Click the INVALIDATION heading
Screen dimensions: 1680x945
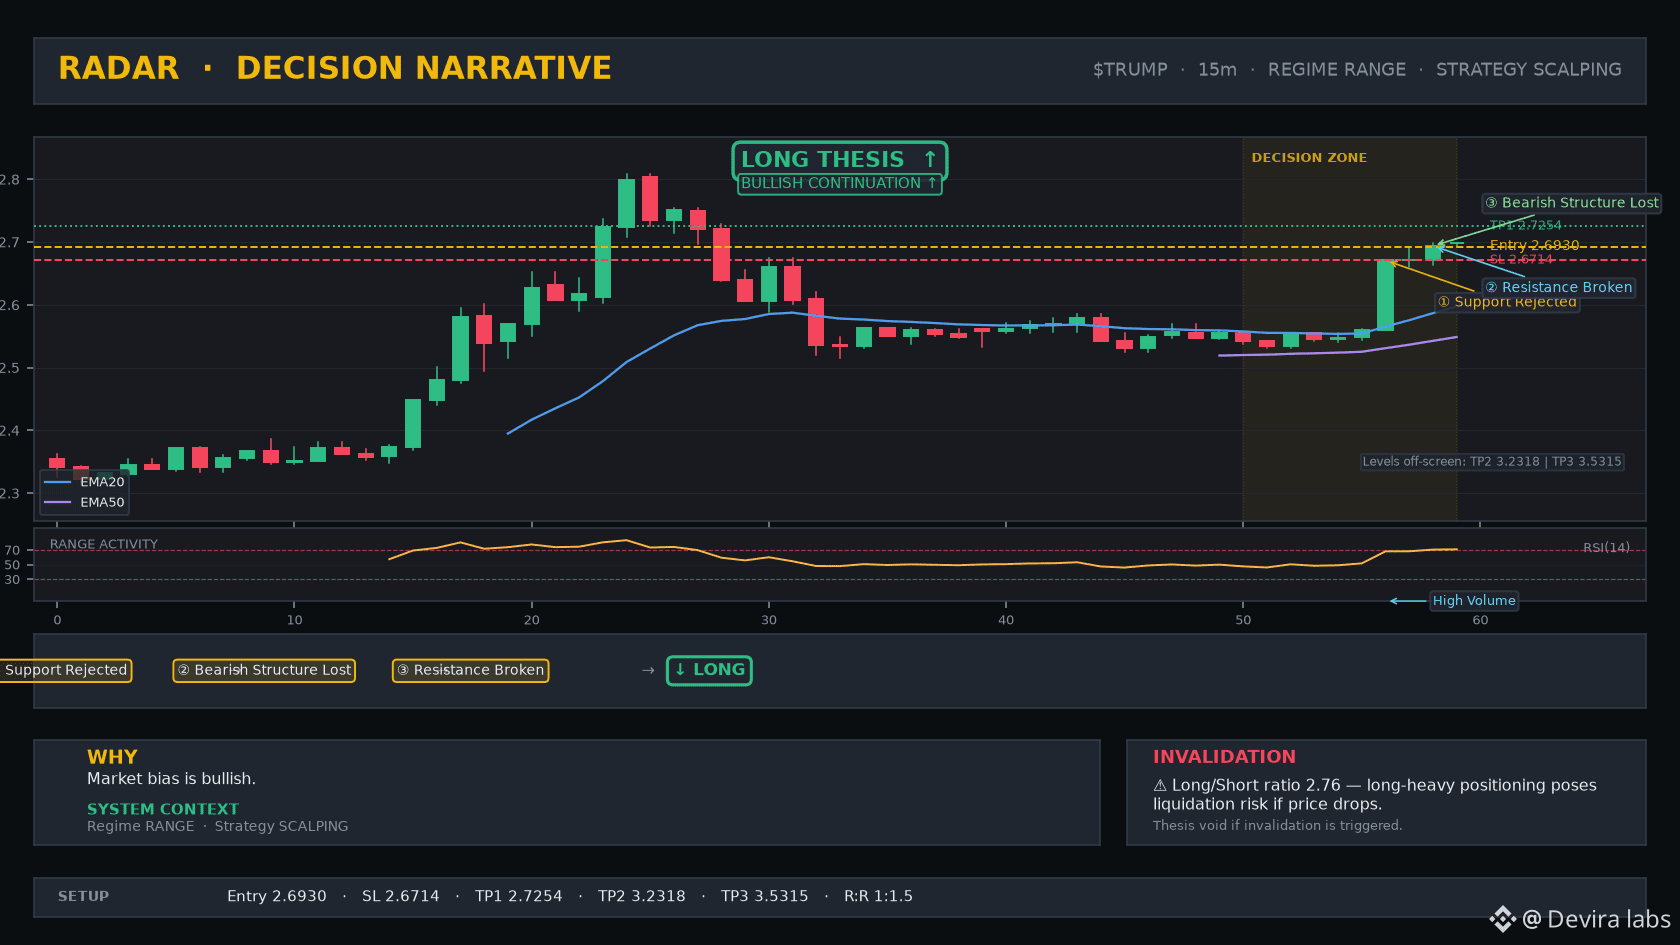(x=1224, y=757)
